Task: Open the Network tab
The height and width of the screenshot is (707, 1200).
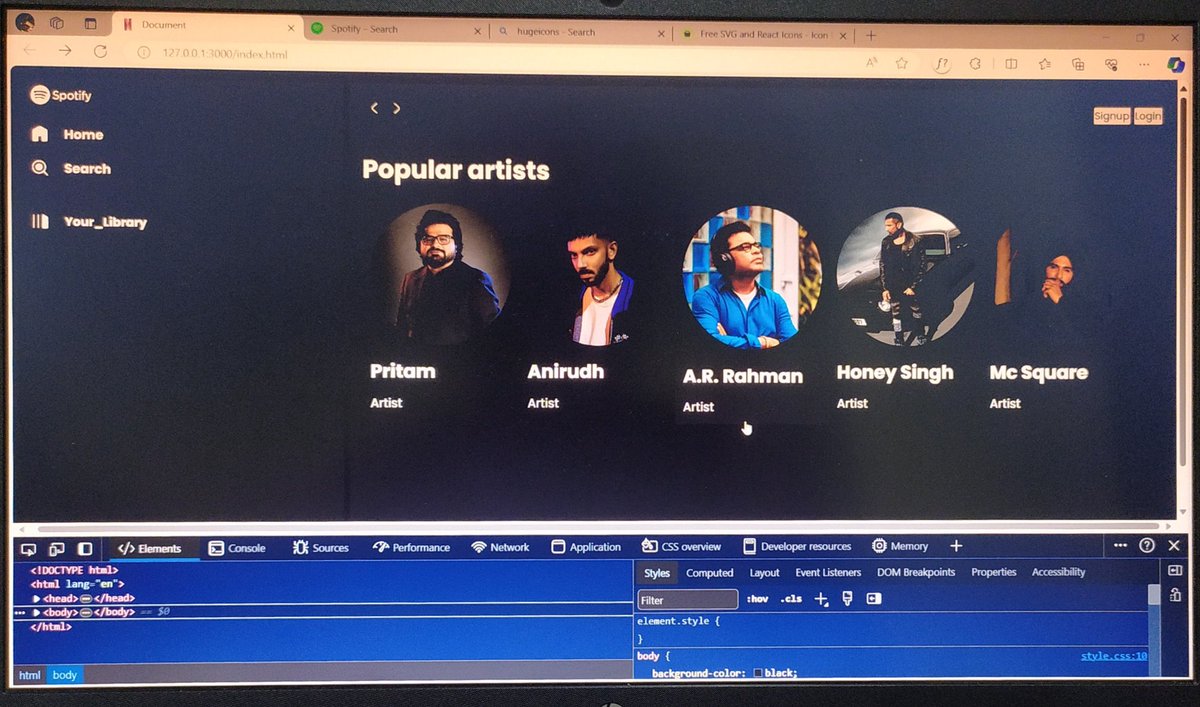Action: pos(500,547)
